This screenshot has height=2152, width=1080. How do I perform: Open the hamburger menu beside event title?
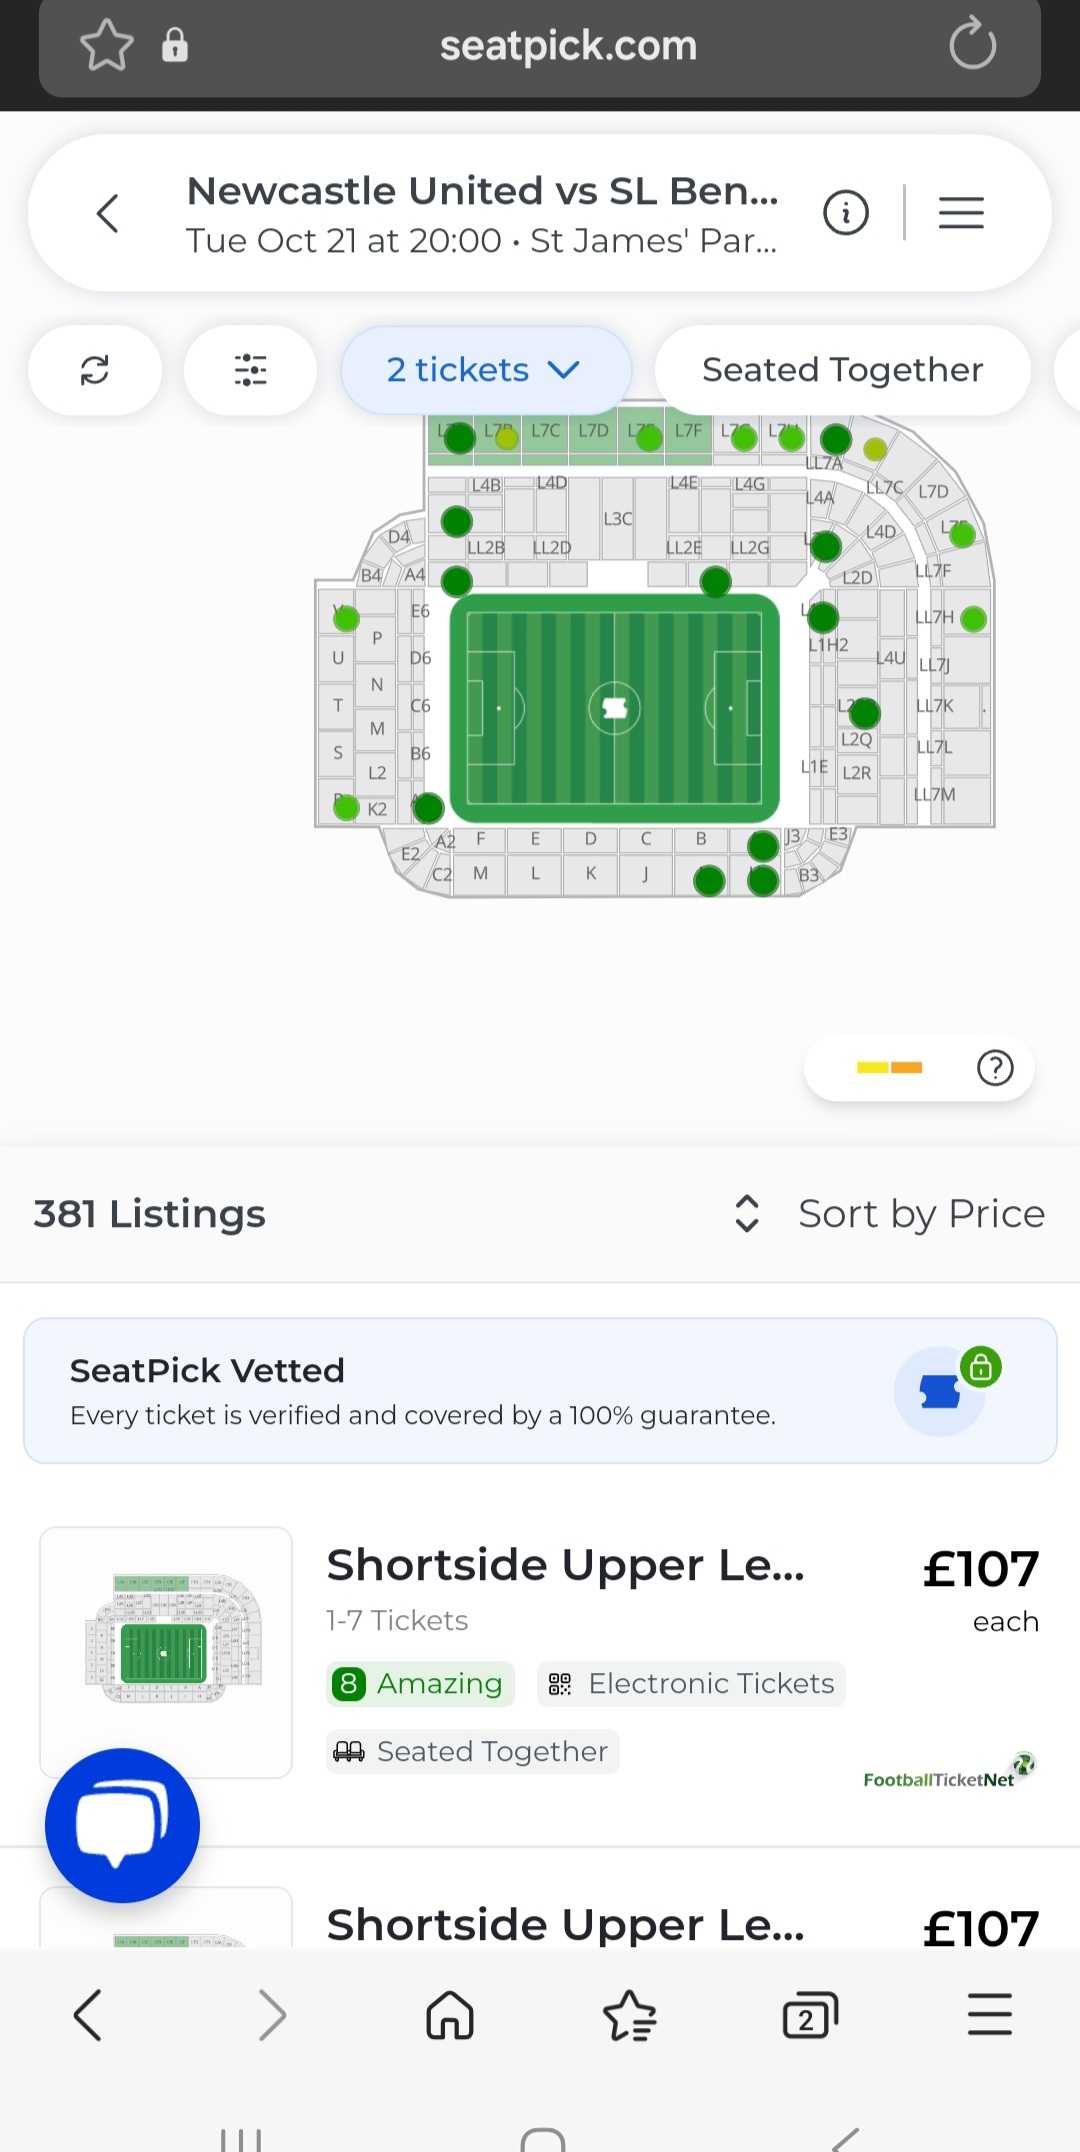pos(961,213)
